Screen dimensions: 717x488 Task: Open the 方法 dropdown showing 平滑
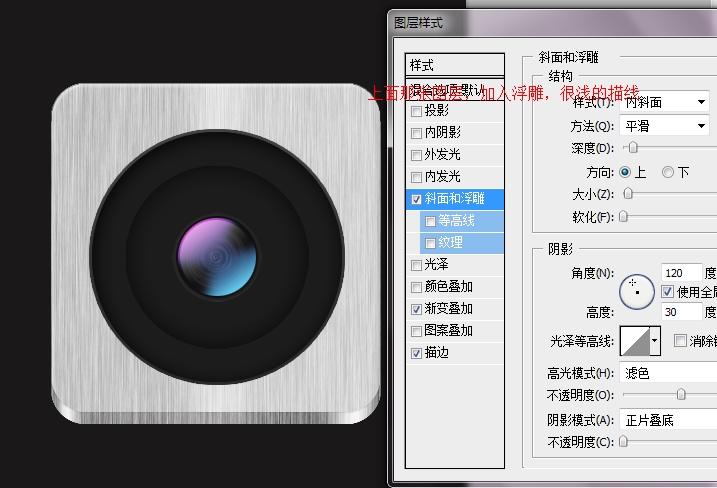click(664, 126)
